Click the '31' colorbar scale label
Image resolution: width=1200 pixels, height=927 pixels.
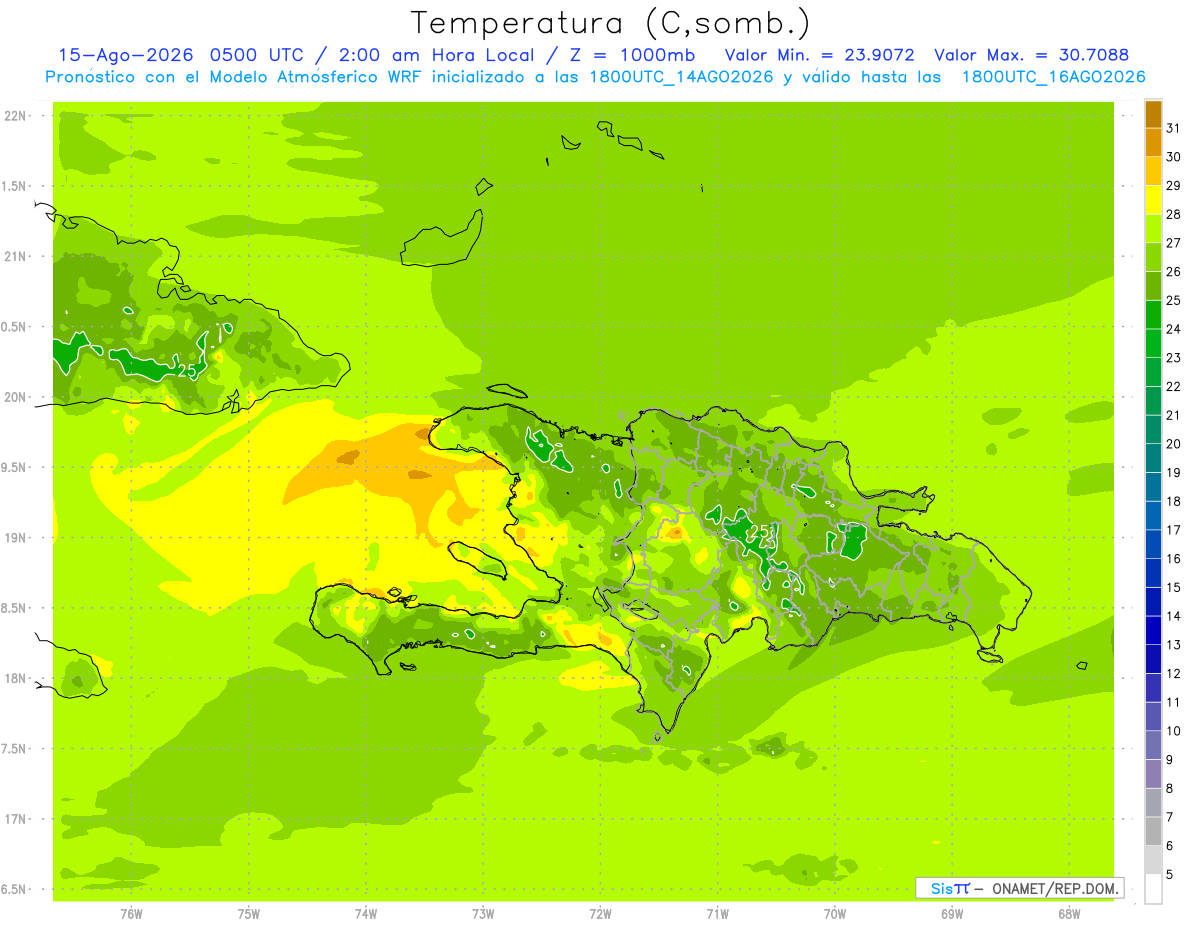pyautogui.click(x=1174, y=128)
